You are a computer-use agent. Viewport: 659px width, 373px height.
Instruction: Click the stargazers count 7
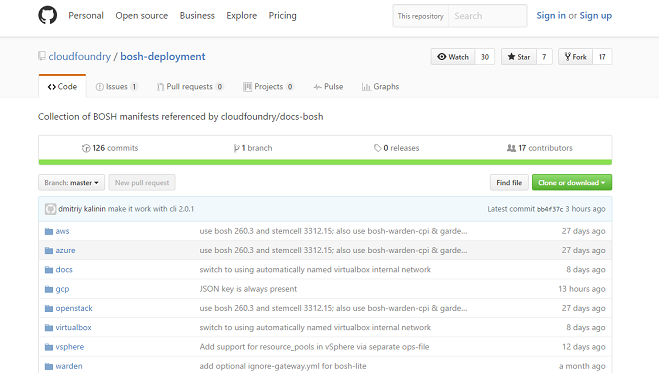coord(544,57)
